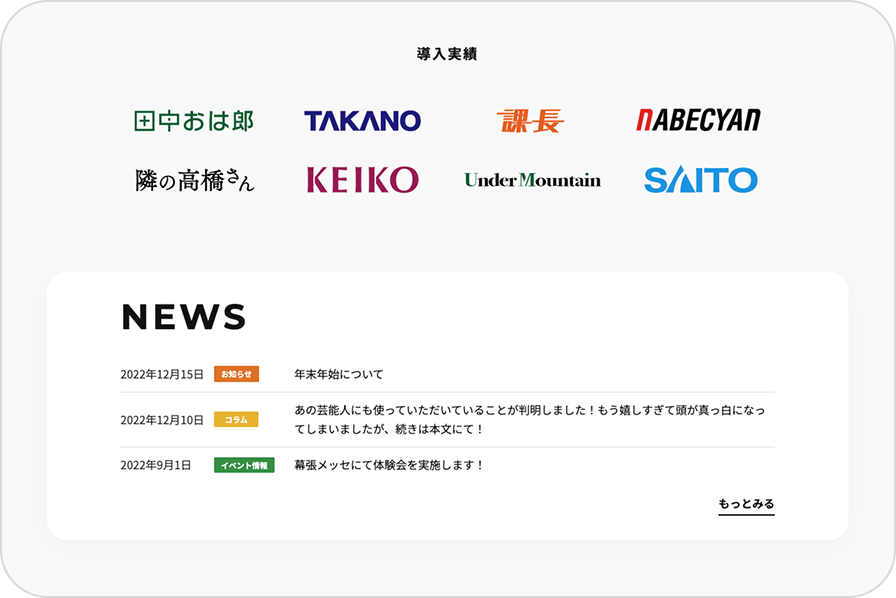896x598 pixels.
Task: Click the 2022年9月1日 news date
Action: pos(156,465)
